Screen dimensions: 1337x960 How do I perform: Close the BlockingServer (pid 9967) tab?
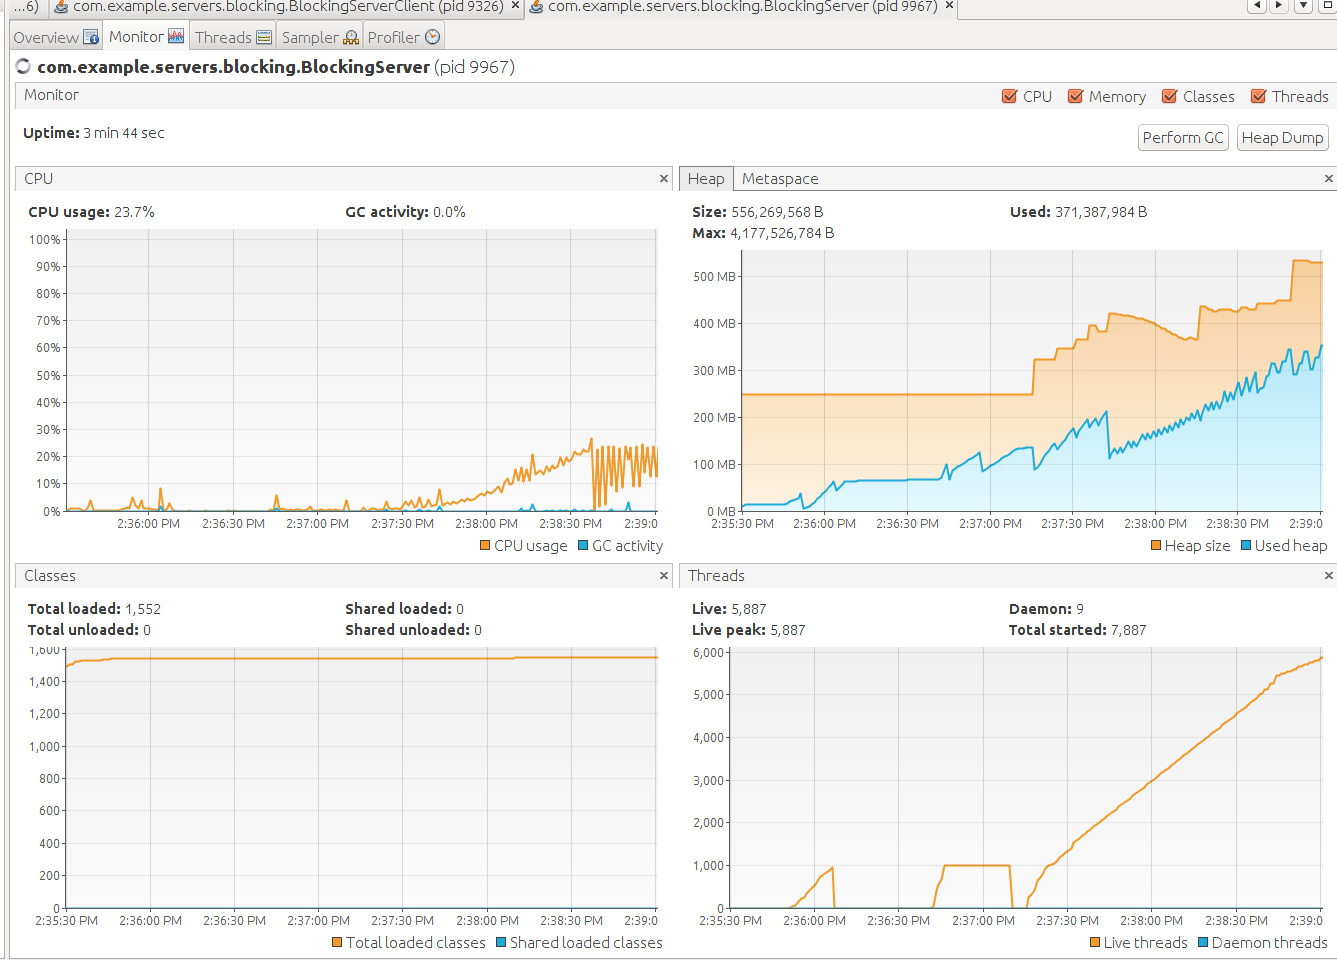[x=950, y=6]
